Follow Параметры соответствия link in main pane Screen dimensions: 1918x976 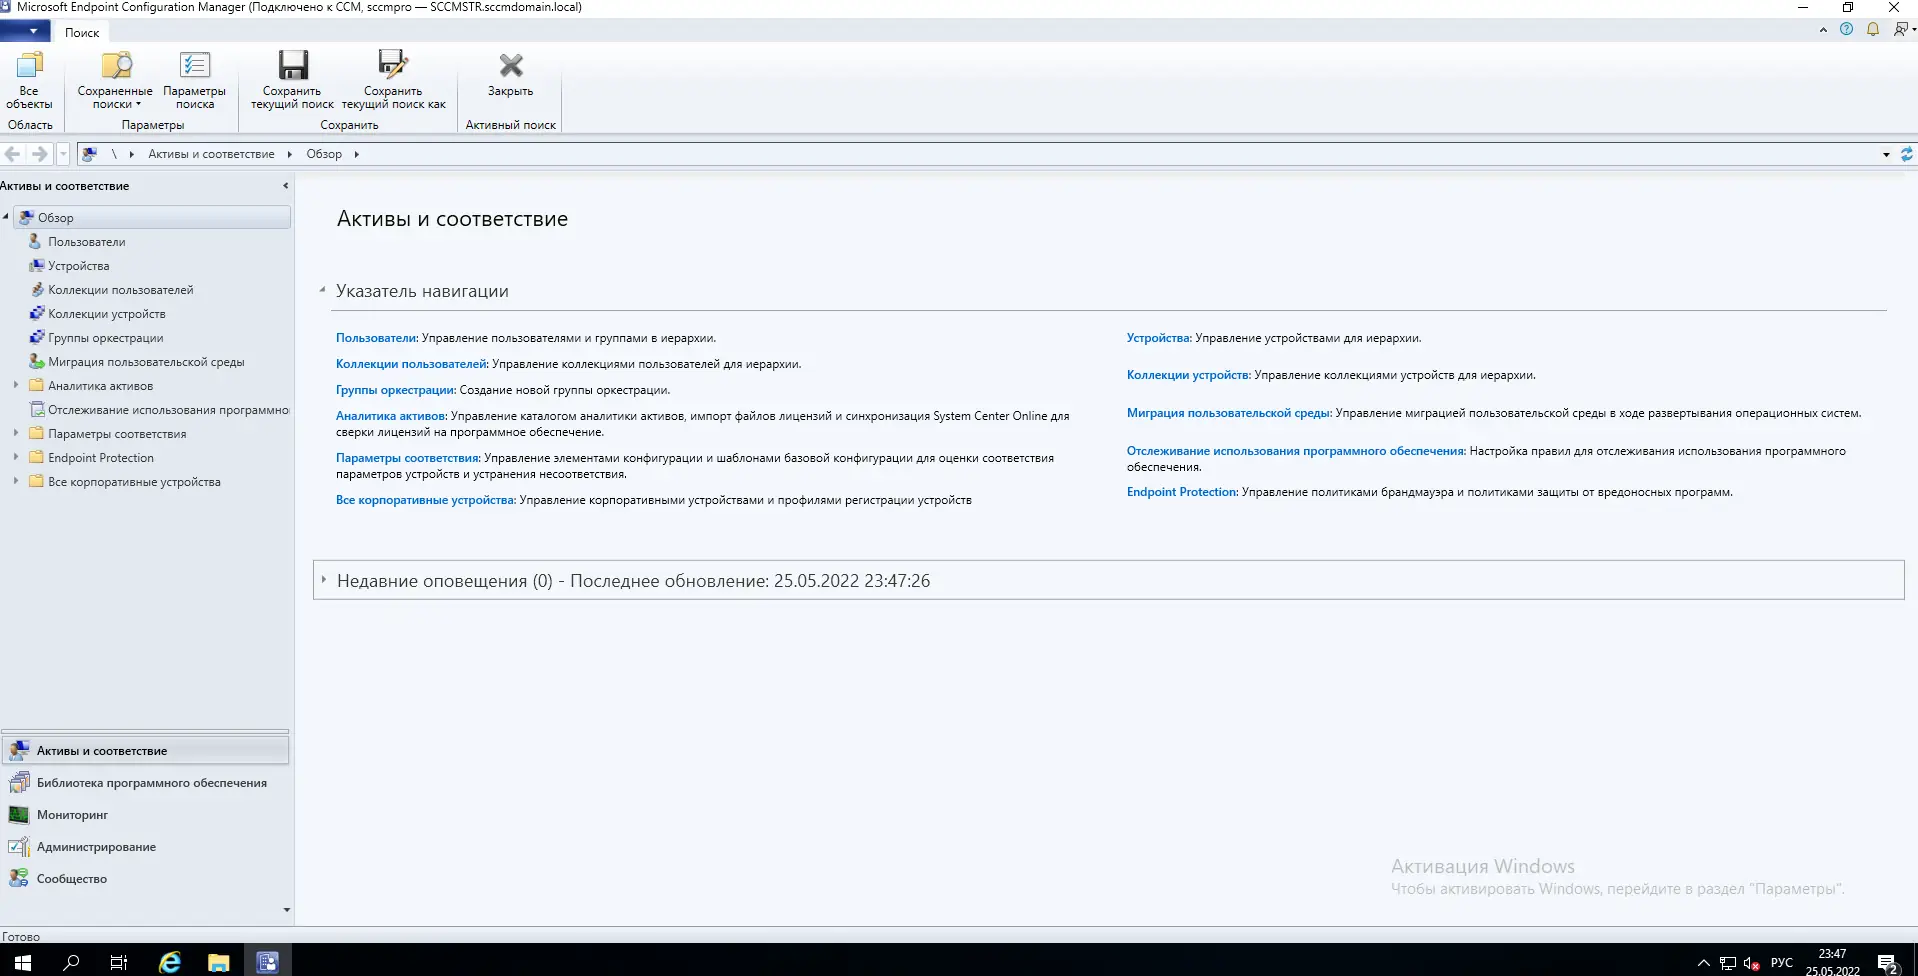coord(408,458)
